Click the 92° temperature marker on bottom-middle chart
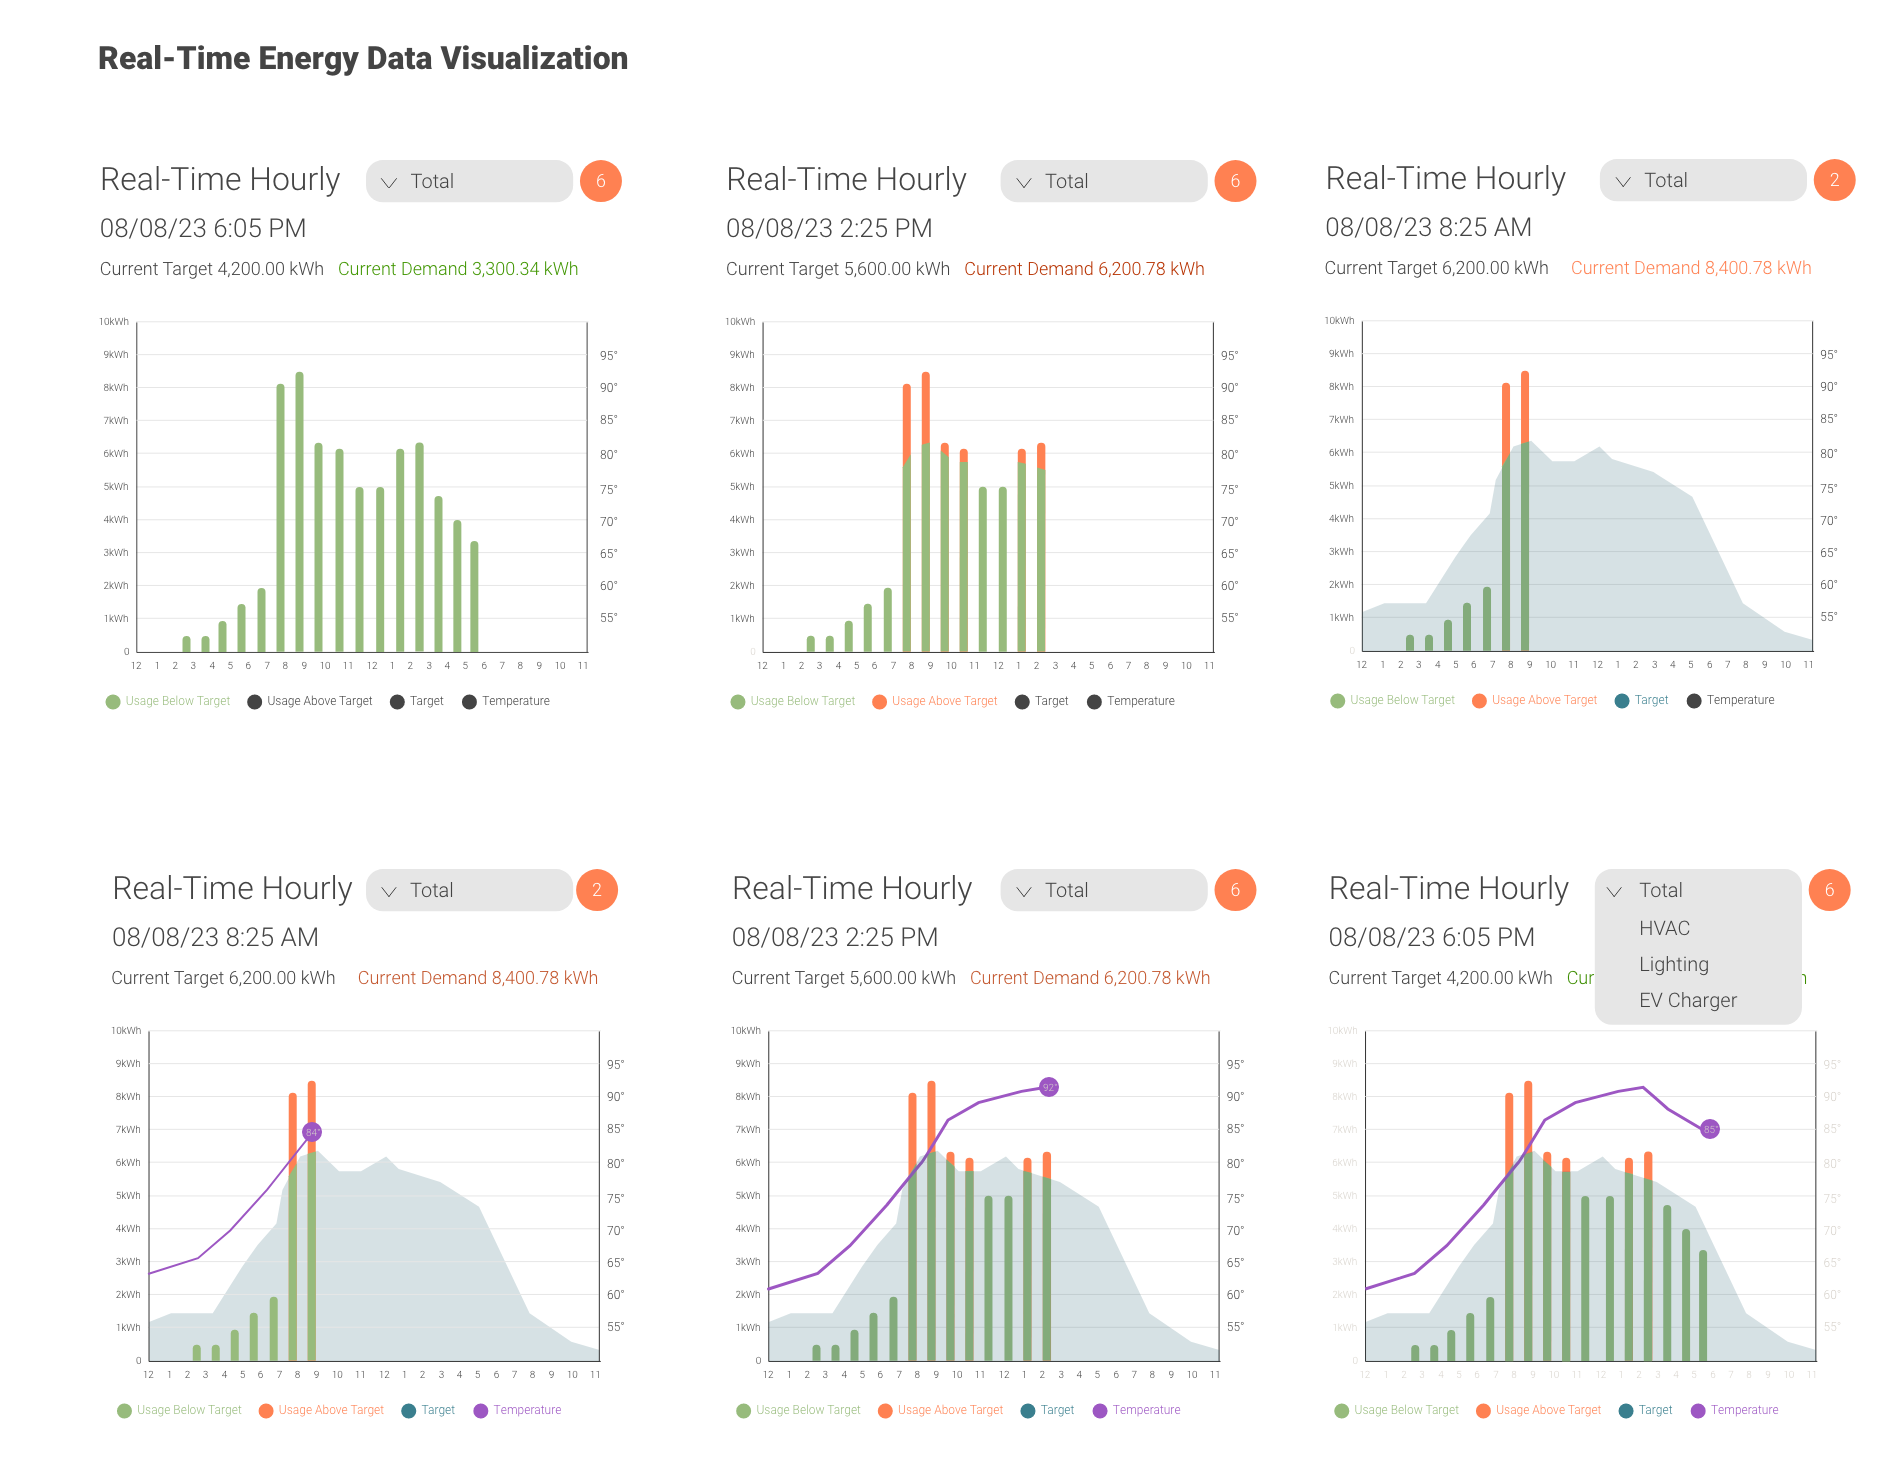This screenshot has height=1474, width=1896. pyautogui.click(x=1048, y=1087)
